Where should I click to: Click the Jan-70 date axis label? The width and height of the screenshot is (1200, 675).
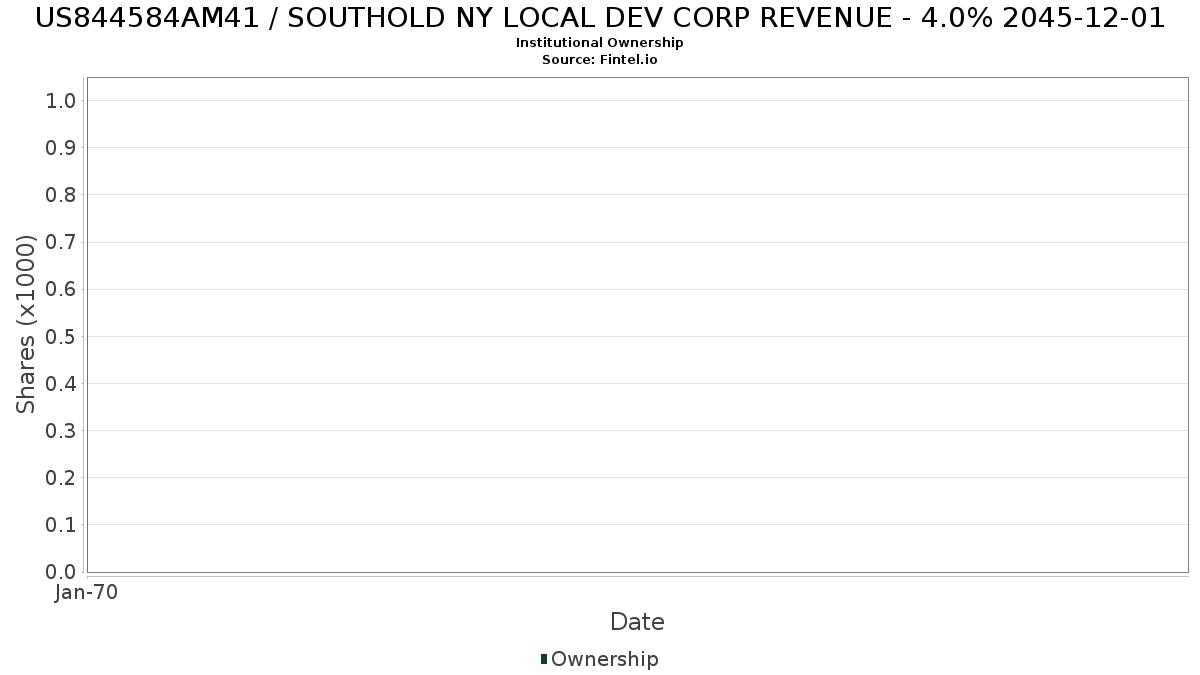click(x=86, y=593)
